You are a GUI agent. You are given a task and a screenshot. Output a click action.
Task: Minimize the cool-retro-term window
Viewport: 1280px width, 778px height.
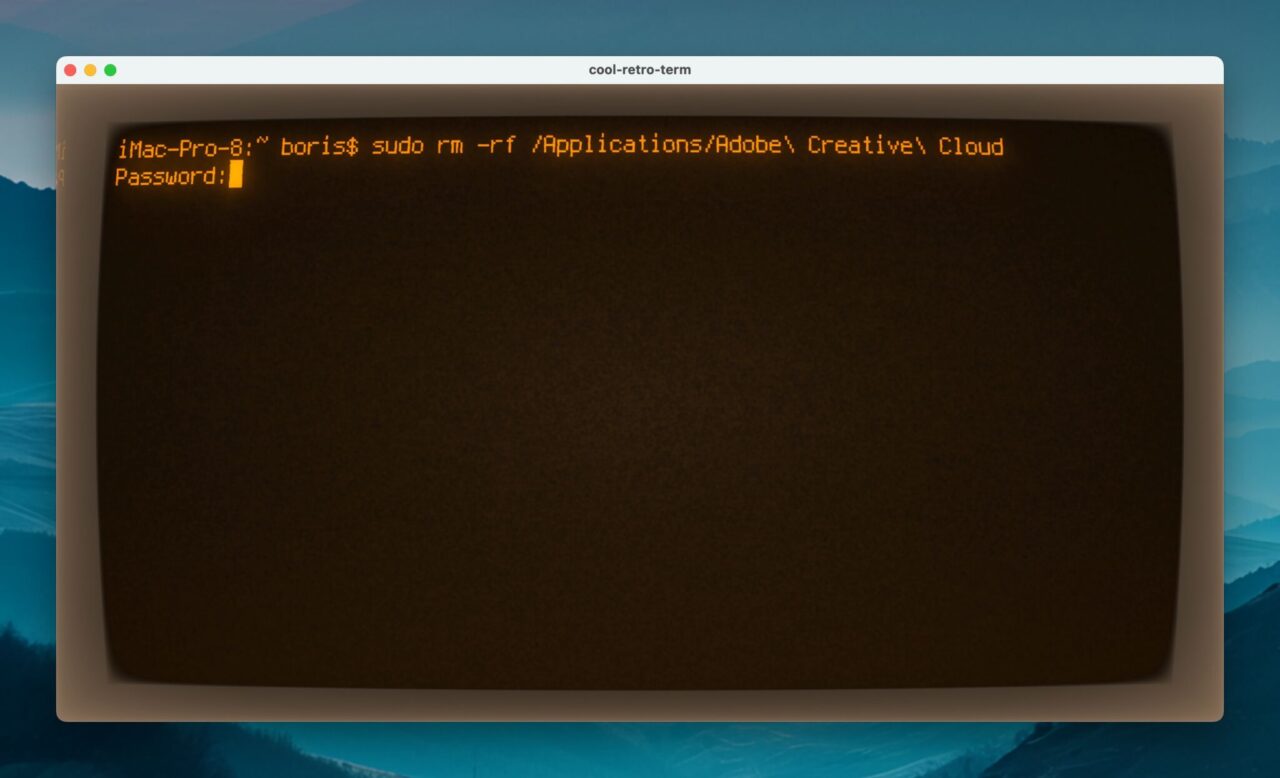click(90, 70)
